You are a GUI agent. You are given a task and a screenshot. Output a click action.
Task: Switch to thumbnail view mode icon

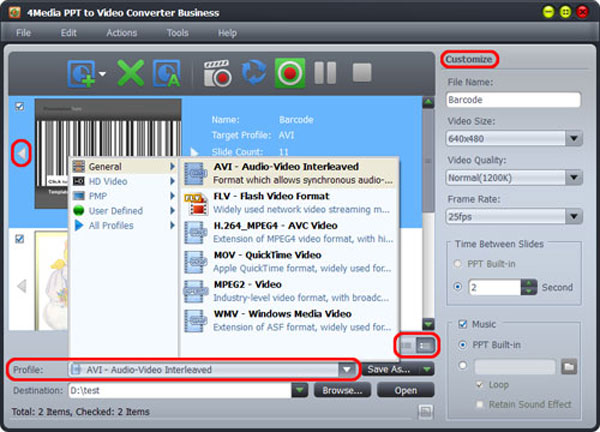pyautogui.click(x=407, y=346)
